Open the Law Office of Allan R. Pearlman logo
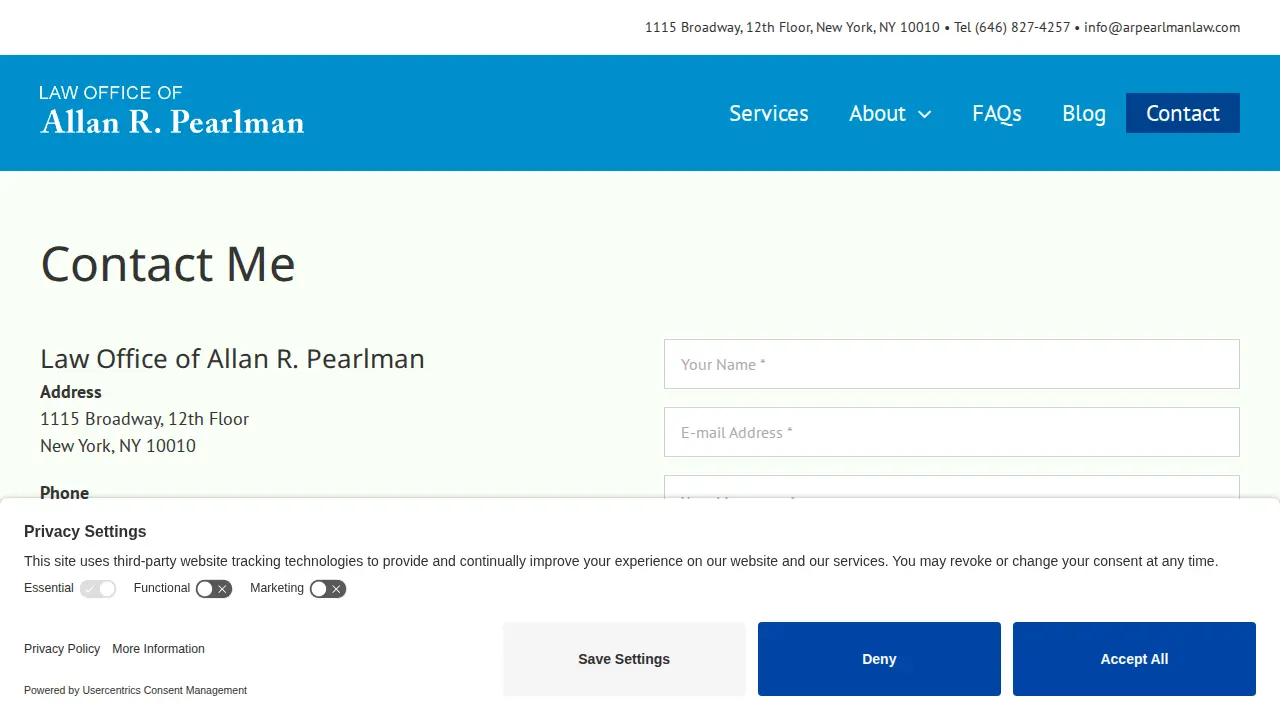Screen dimensions: 1280x720 pyautogui.click(x=172, y=110)
